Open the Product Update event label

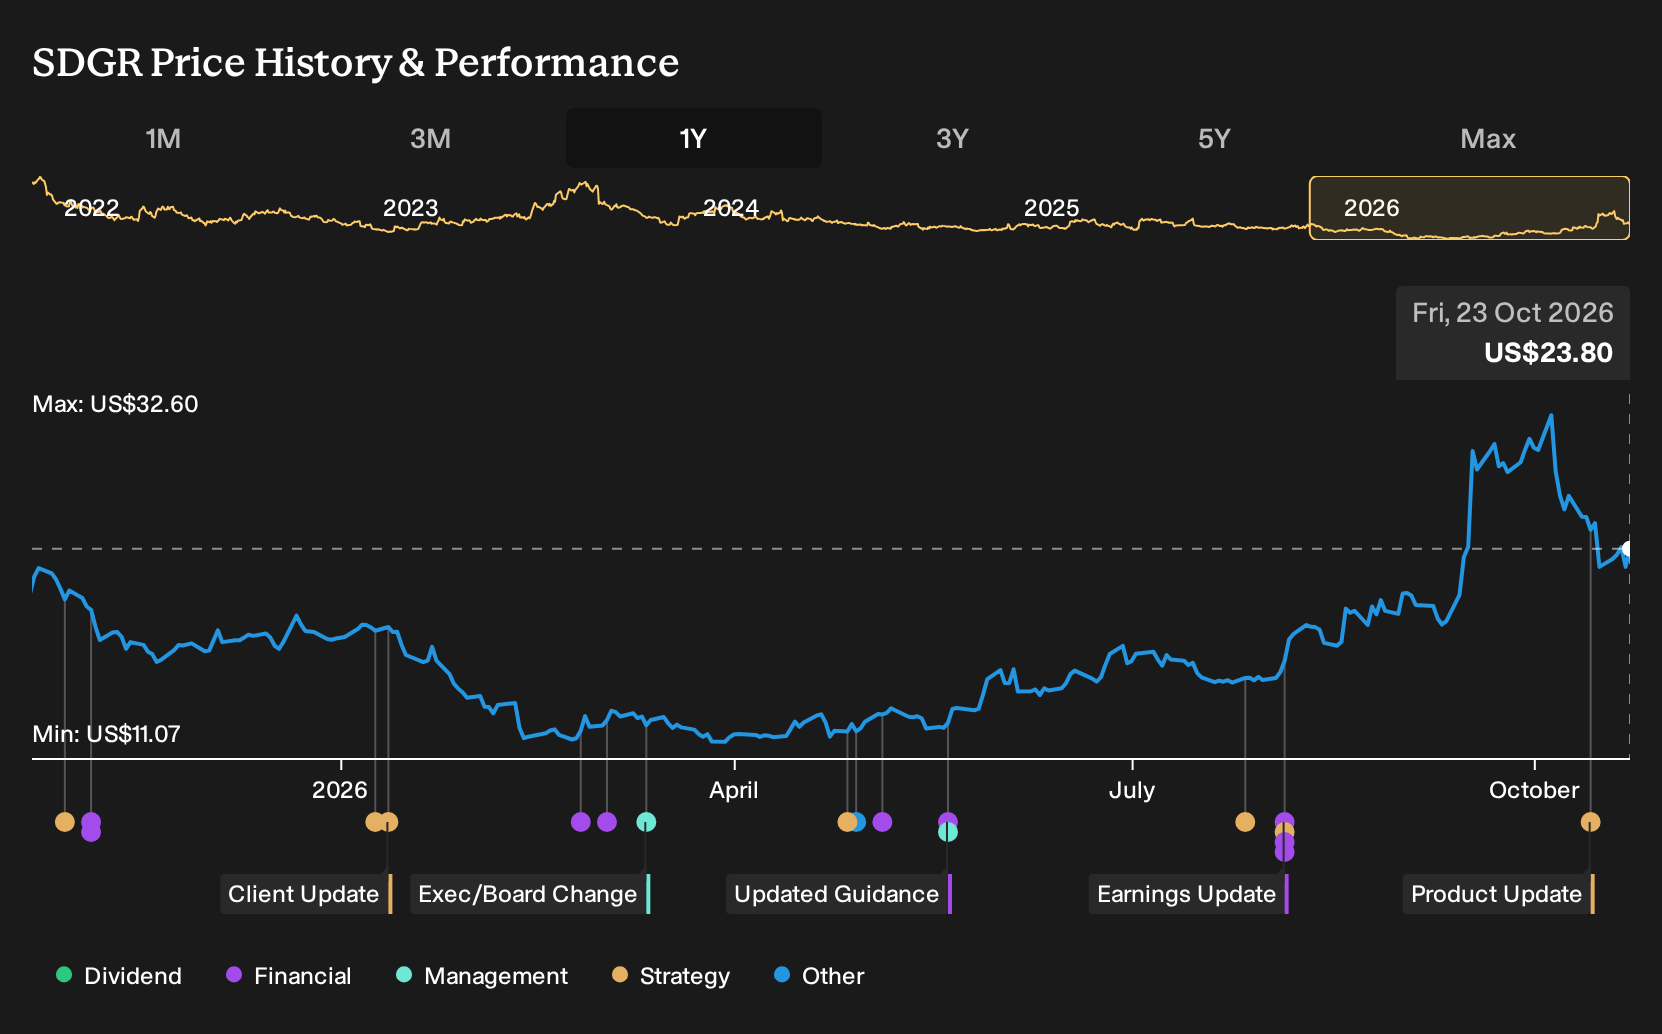tap(1498, 894)
